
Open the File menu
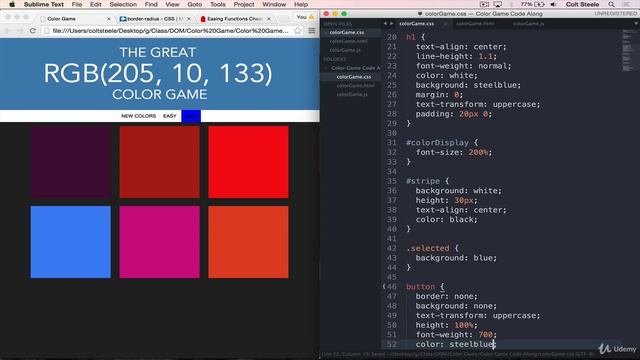tap(77, 4)
